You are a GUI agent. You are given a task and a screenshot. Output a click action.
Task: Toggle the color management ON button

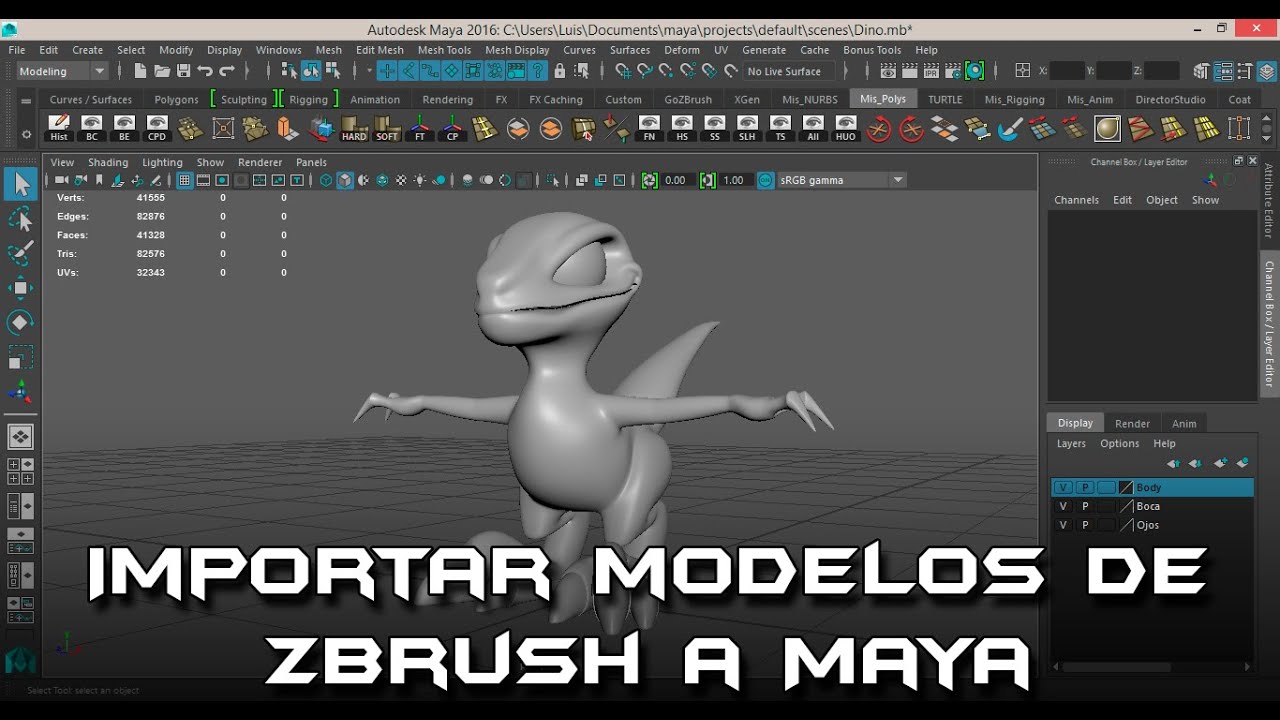pos(765,180)
